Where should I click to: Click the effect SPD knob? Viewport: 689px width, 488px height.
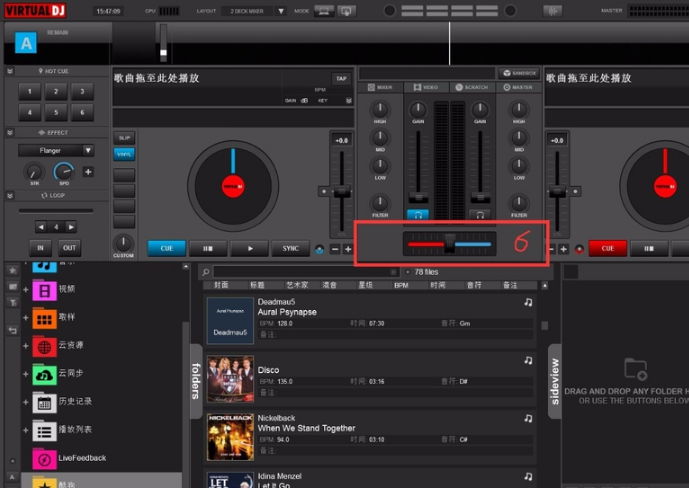64,171
